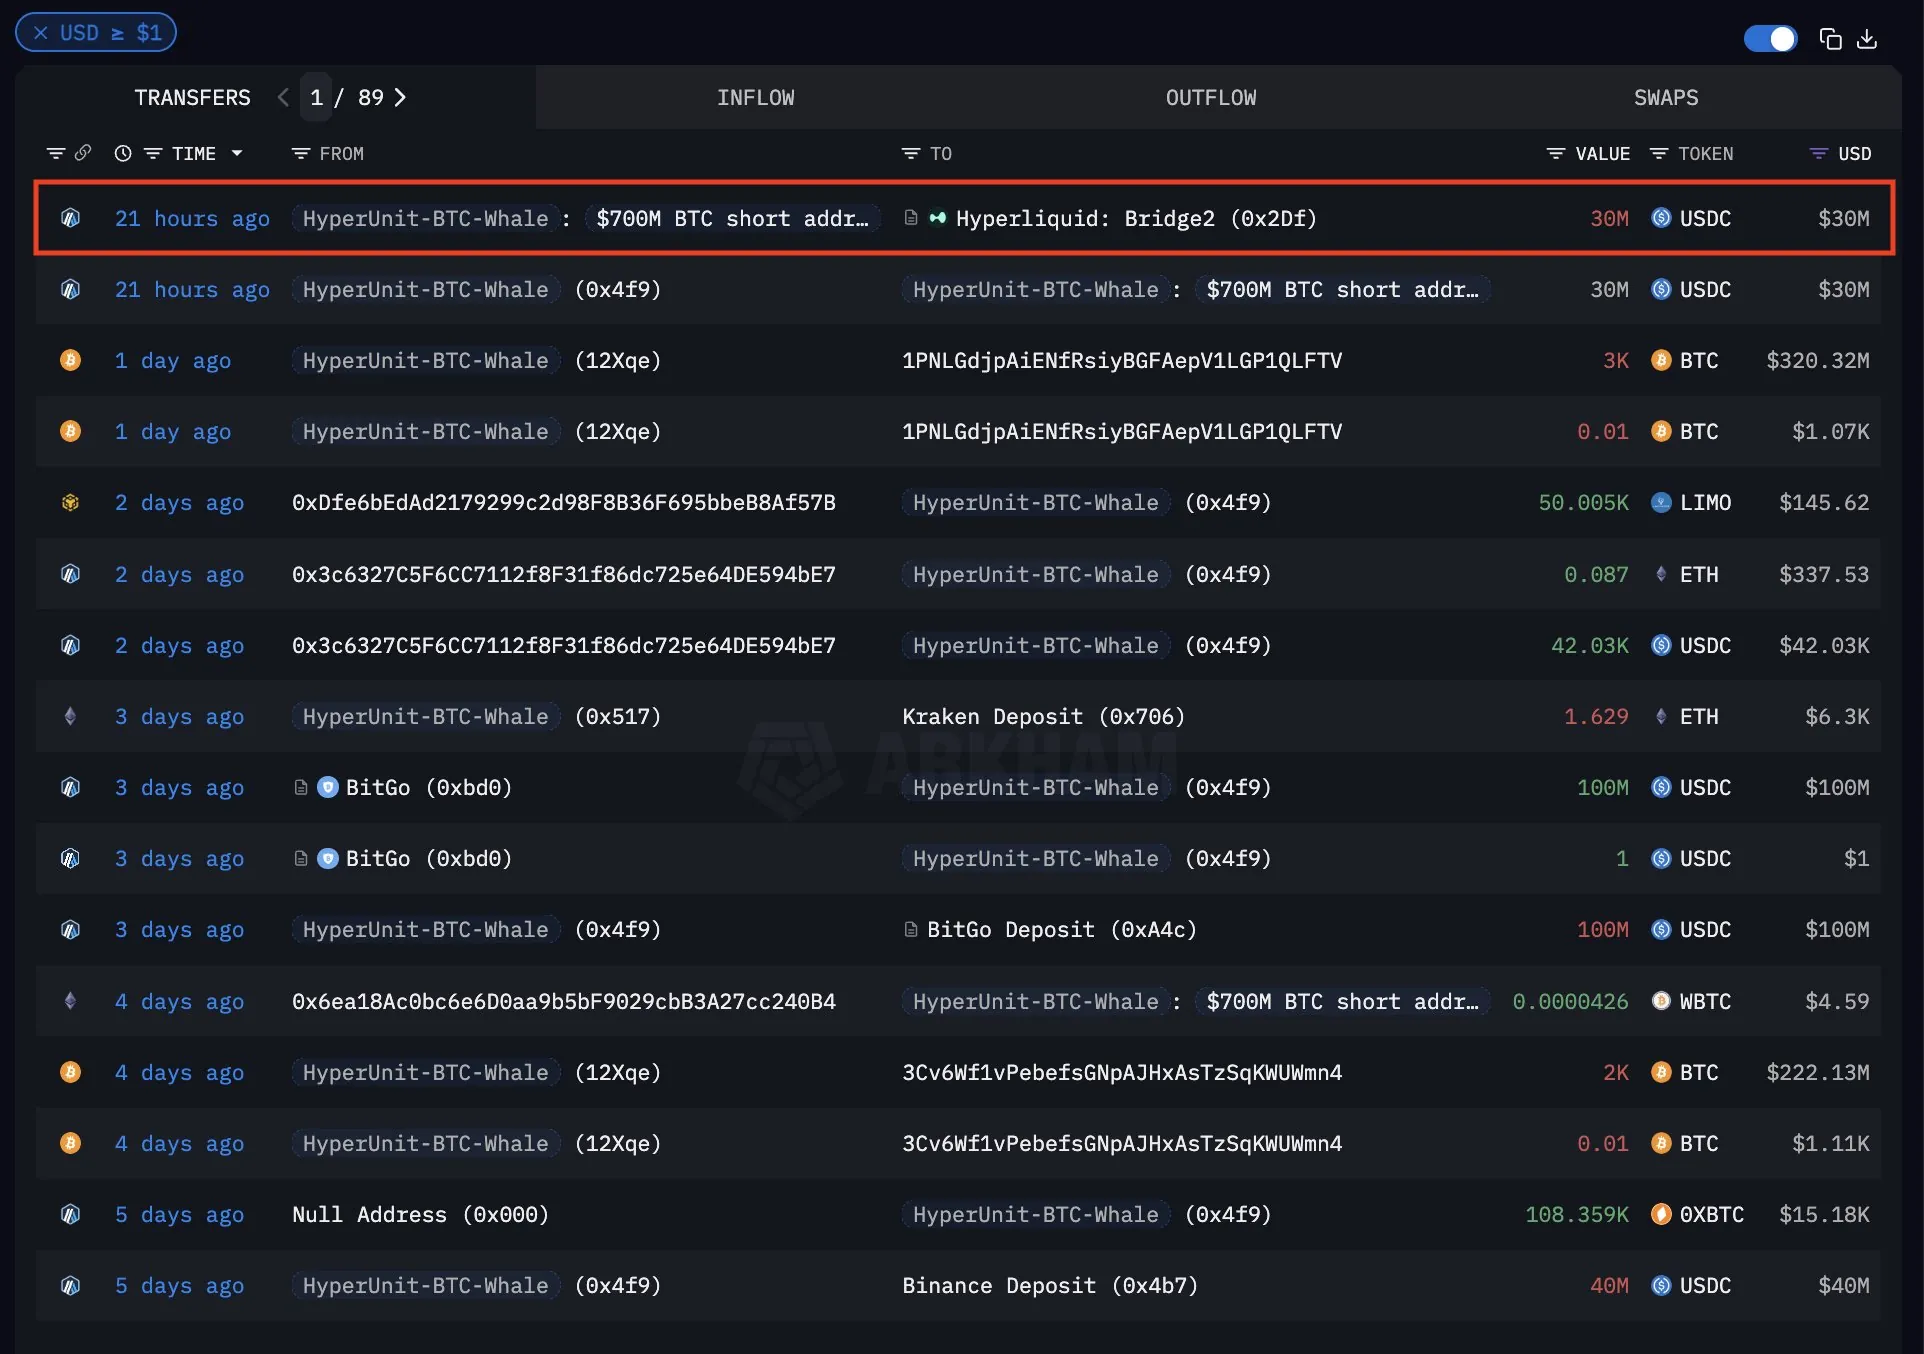Toggle the blue switch at top right
This screenshot has width=1924, height=1354.
pyautogui.click(x=1770, y=39)
